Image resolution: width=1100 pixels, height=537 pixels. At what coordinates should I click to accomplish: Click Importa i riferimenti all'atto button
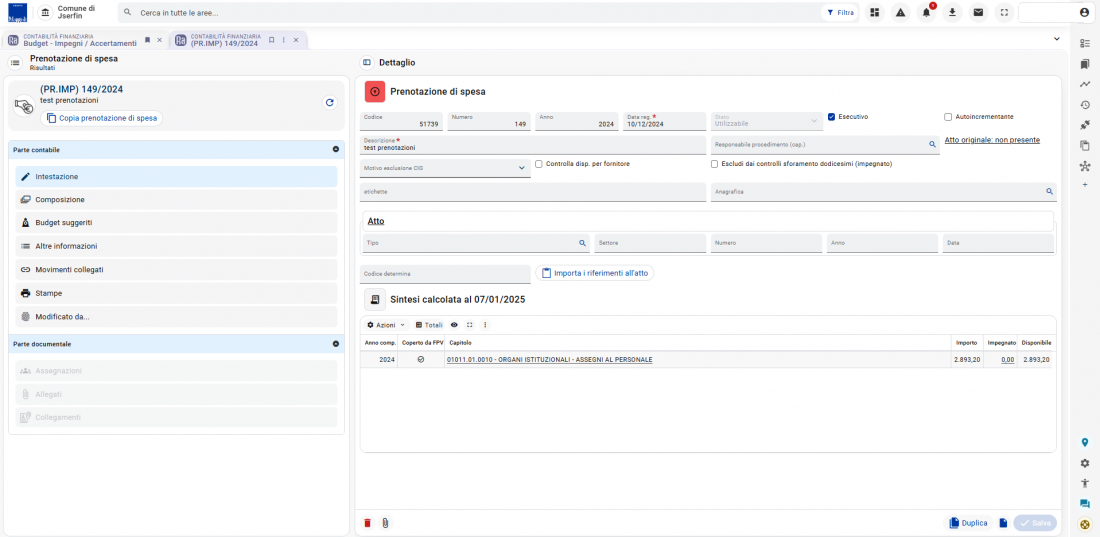[x=594, y=272]
